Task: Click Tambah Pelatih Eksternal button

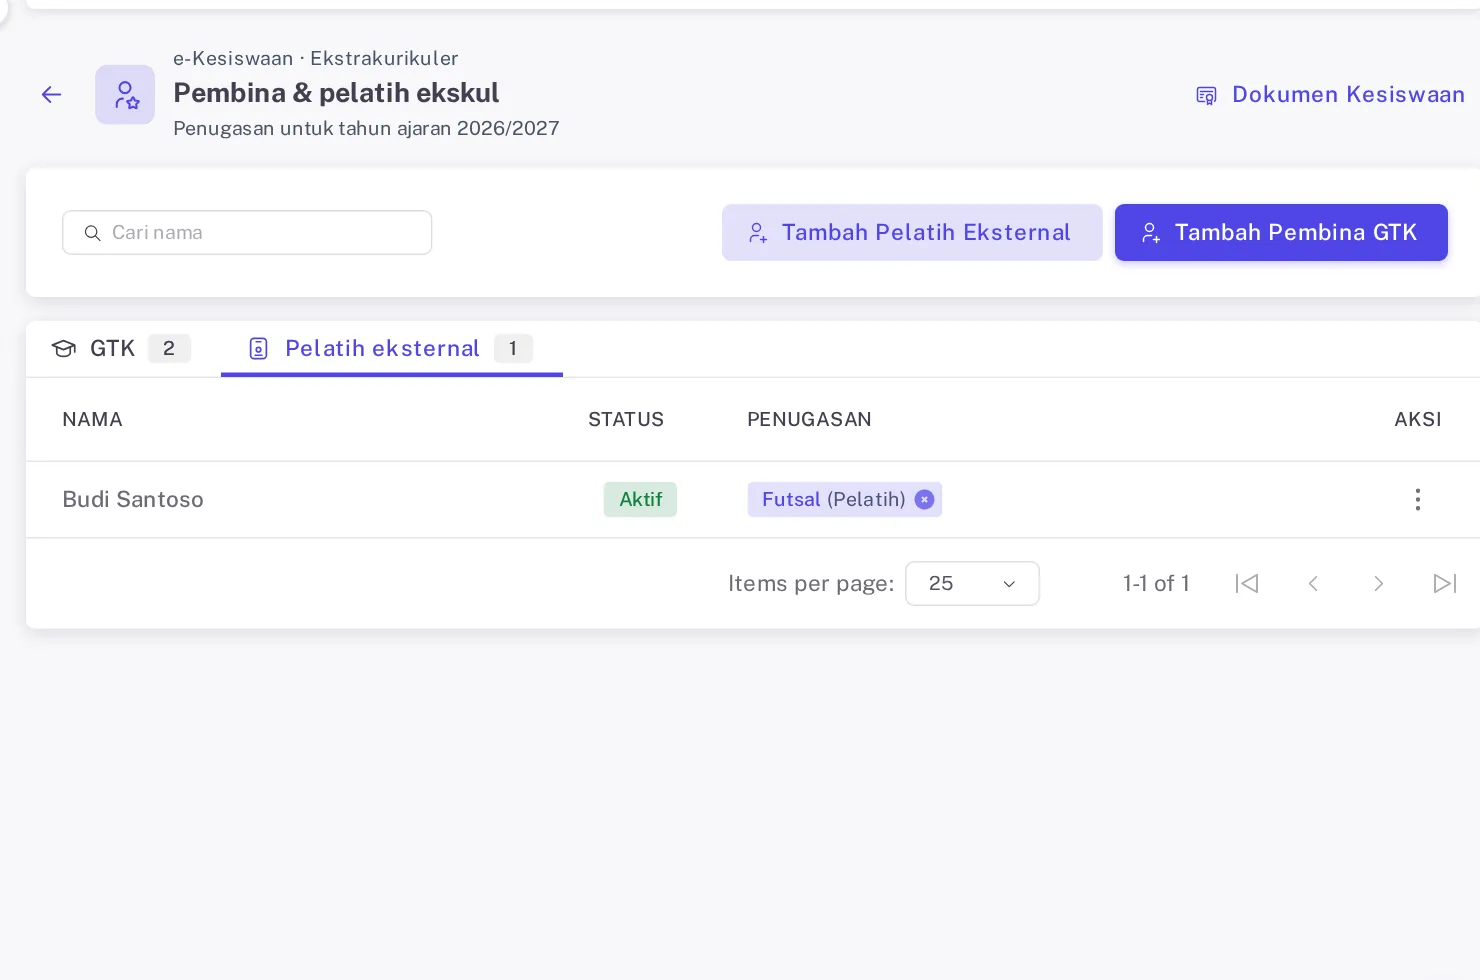Action: pos(912,233)
